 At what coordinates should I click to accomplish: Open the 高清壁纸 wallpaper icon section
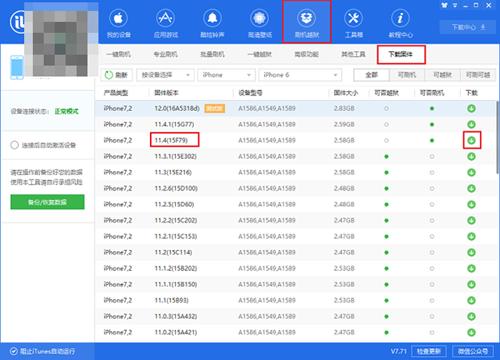click(260, 23)
